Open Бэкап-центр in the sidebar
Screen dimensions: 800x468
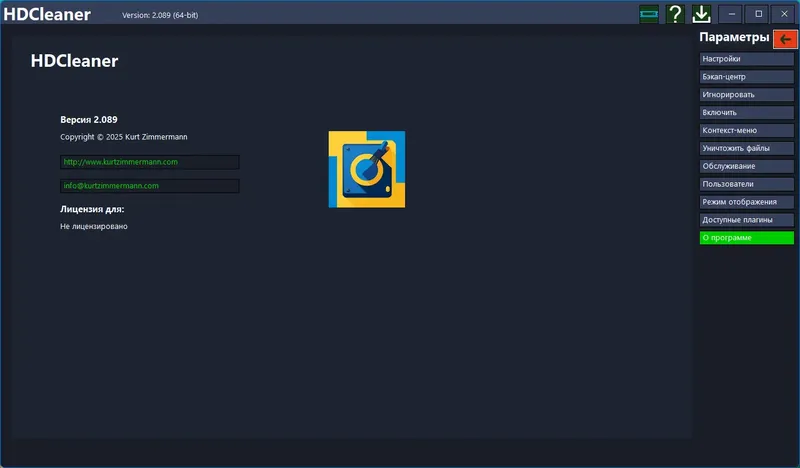pyautogui.click(x=746, y=77)
